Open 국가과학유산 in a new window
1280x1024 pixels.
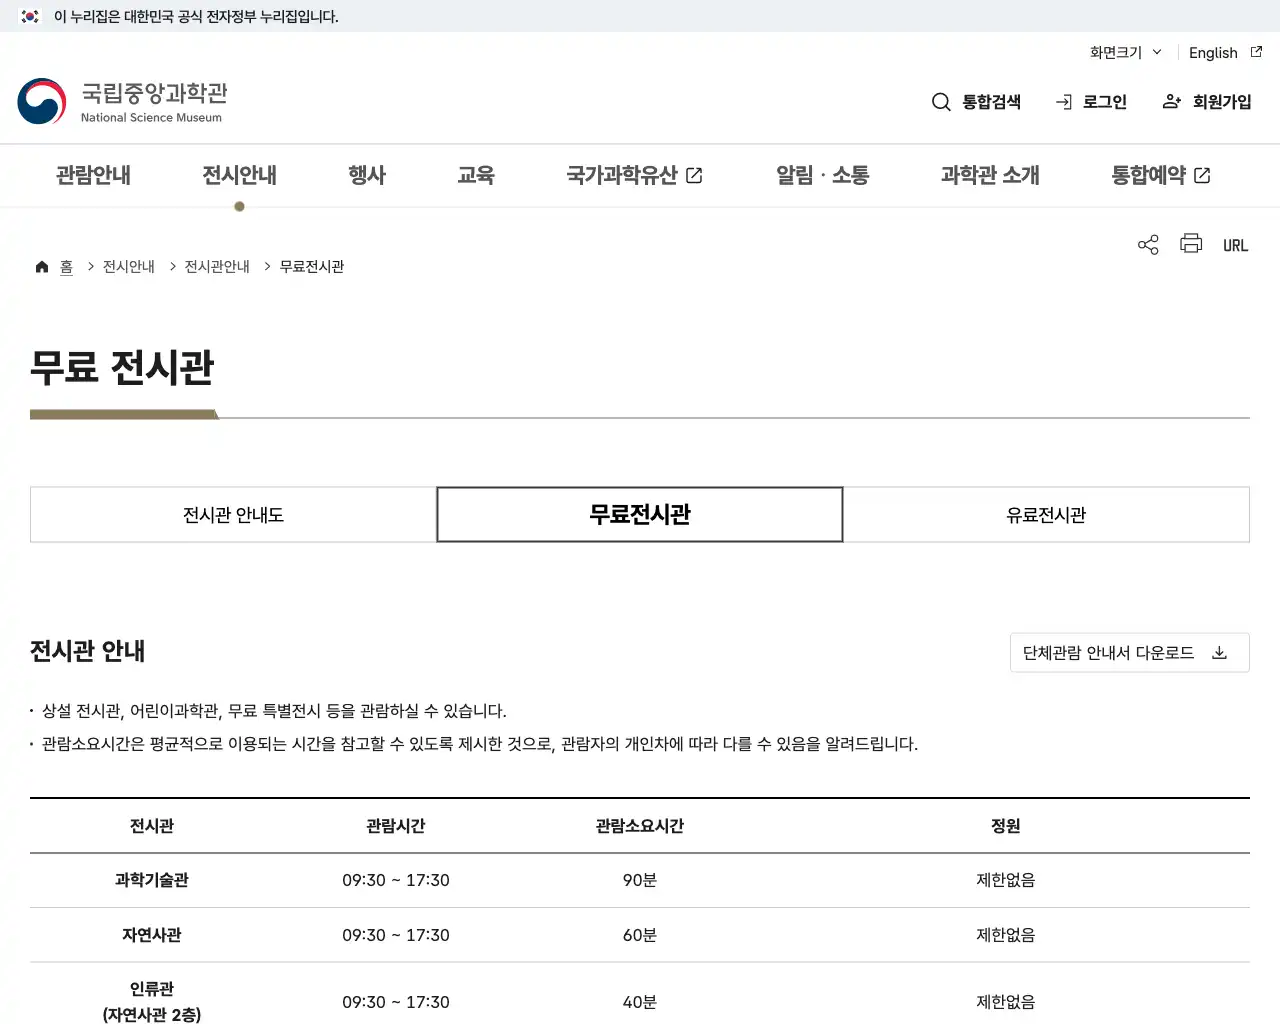tap(634, 175)
